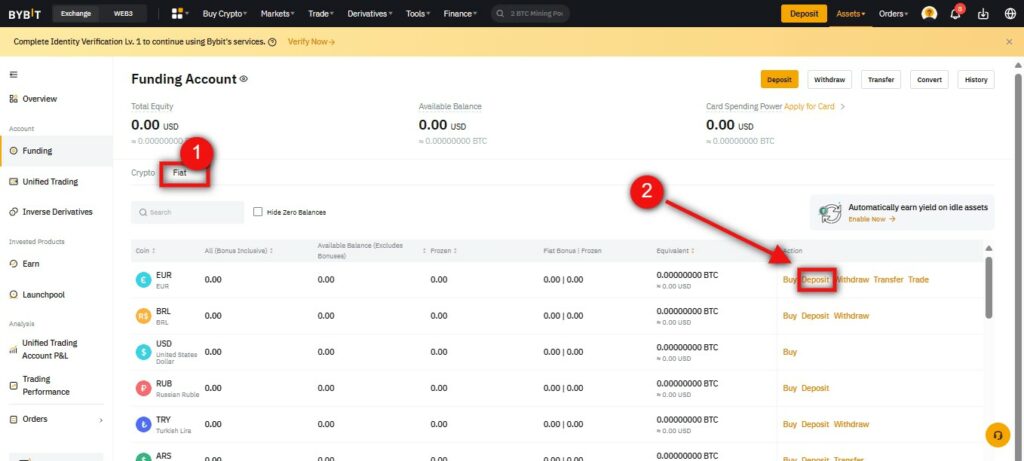Open the support headset chat icon

click(x=997, y=435)
